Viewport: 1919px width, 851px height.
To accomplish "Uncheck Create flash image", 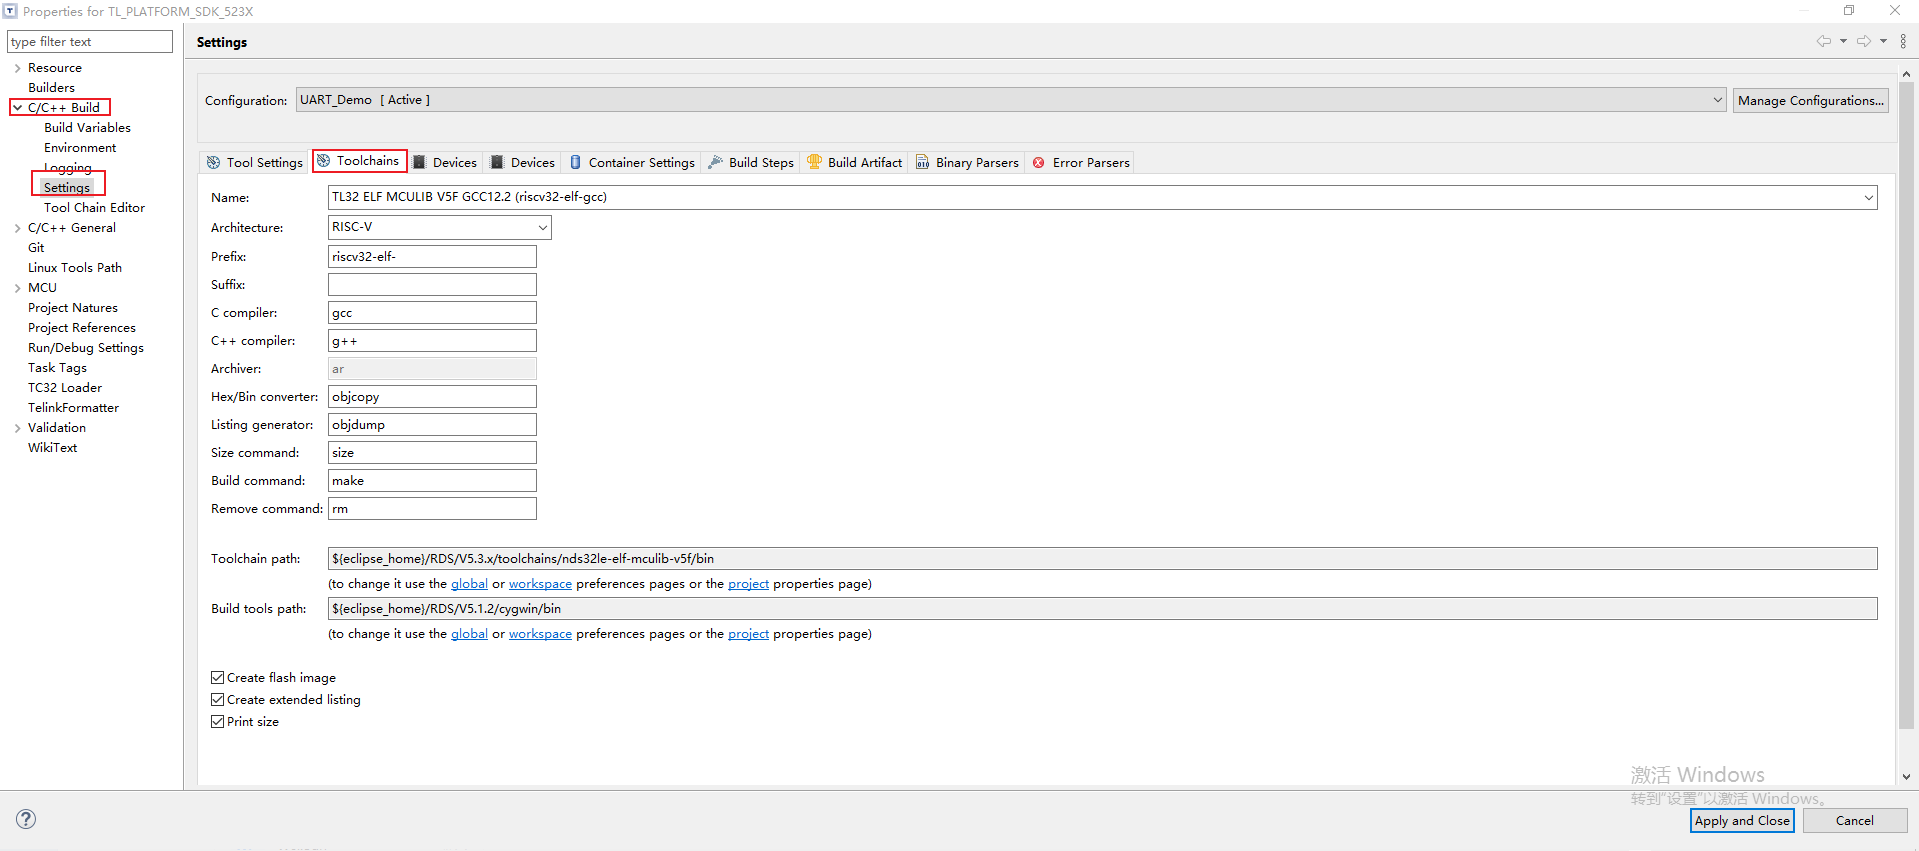I will [x=218, y=678].
